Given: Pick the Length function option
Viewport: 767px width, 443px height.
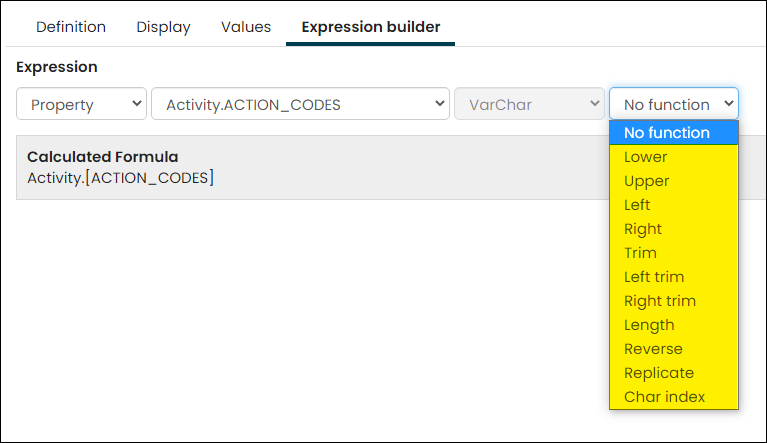Looking at the screenshot, I should 674,325.
